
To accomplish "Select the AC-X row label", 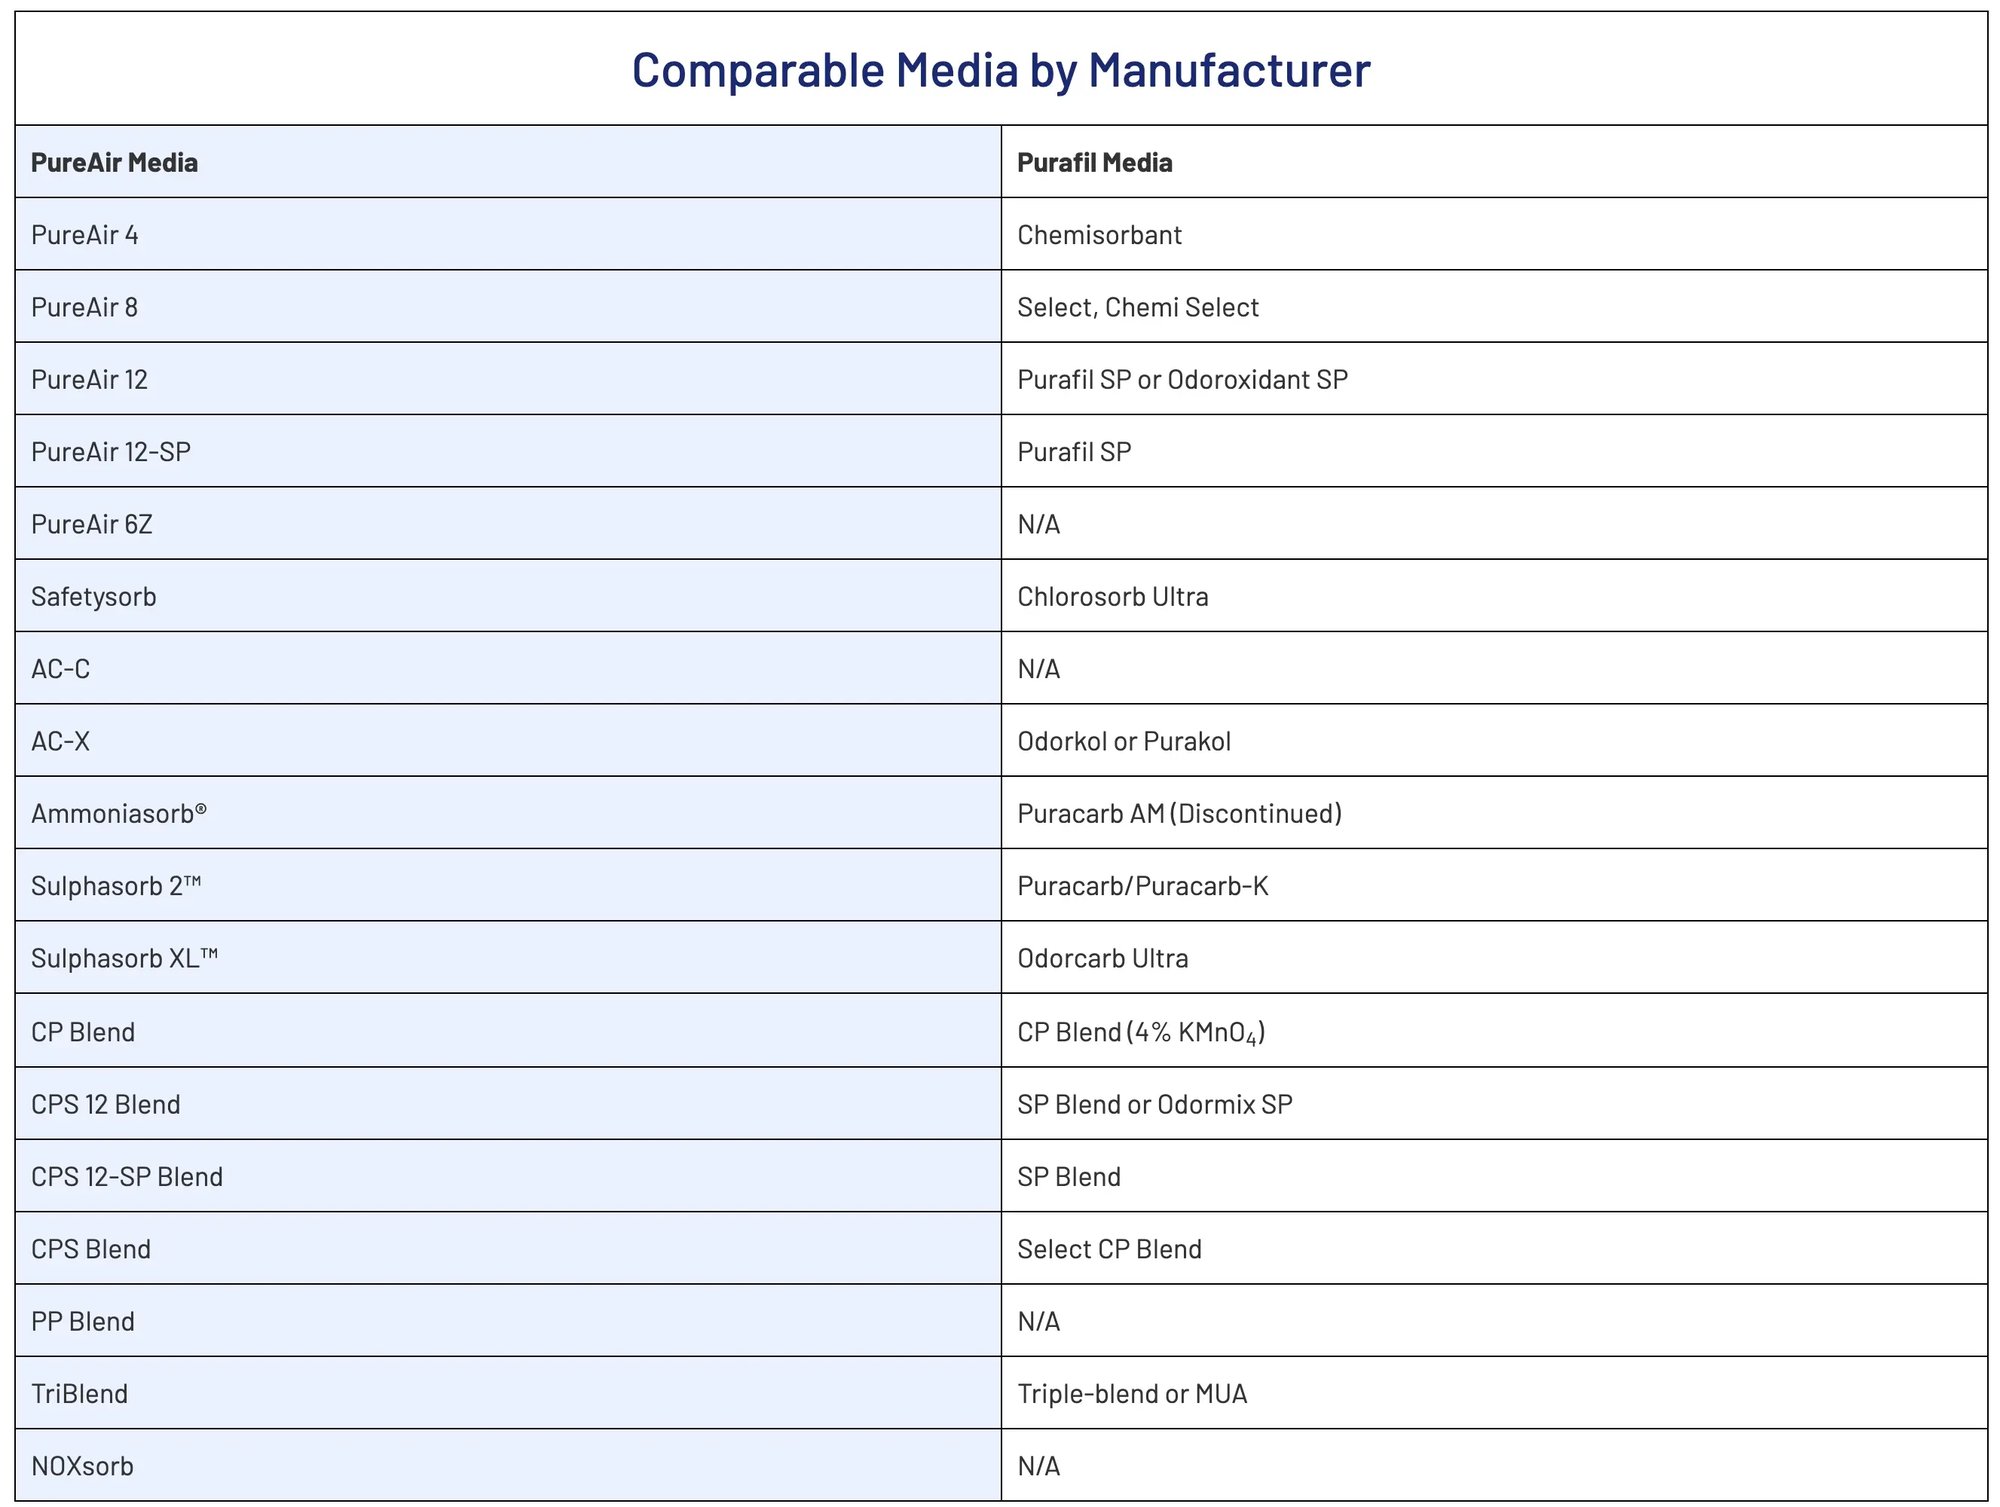I will point(61,741).
